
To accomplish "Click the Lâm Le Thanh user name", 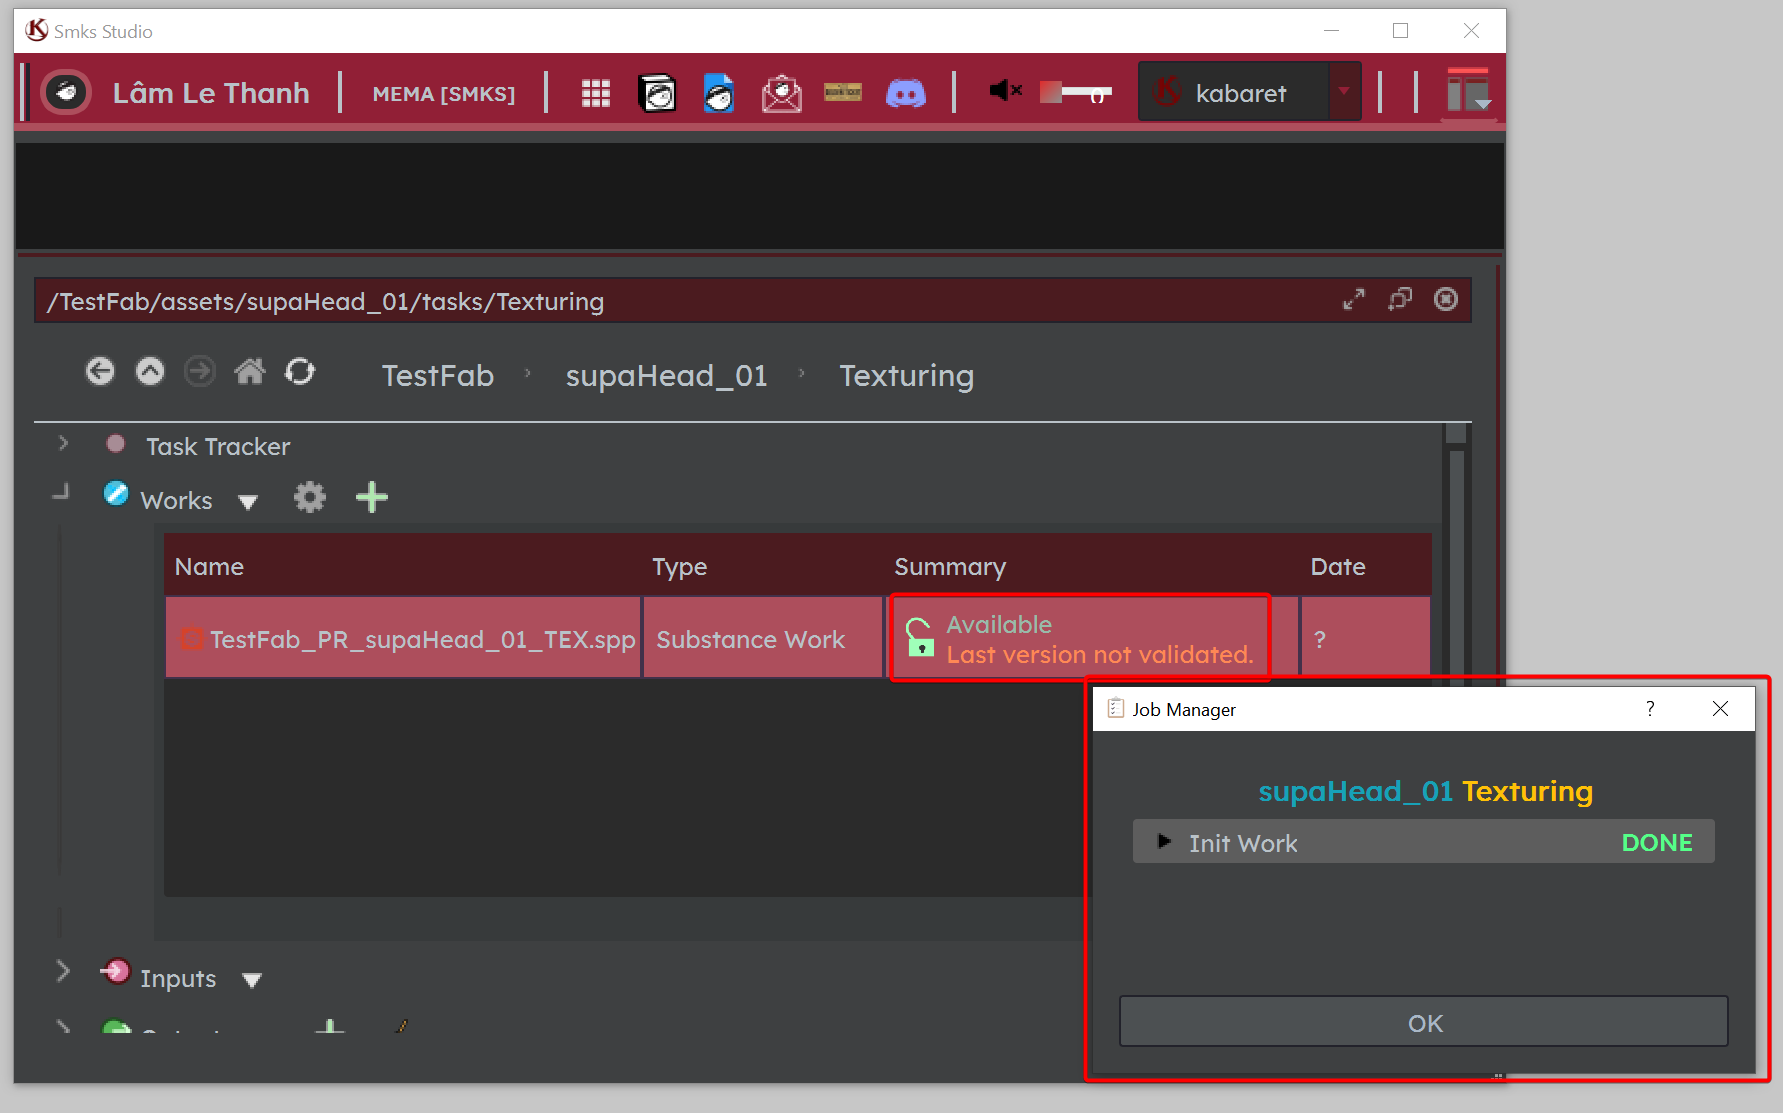I will tap(211, 93).
